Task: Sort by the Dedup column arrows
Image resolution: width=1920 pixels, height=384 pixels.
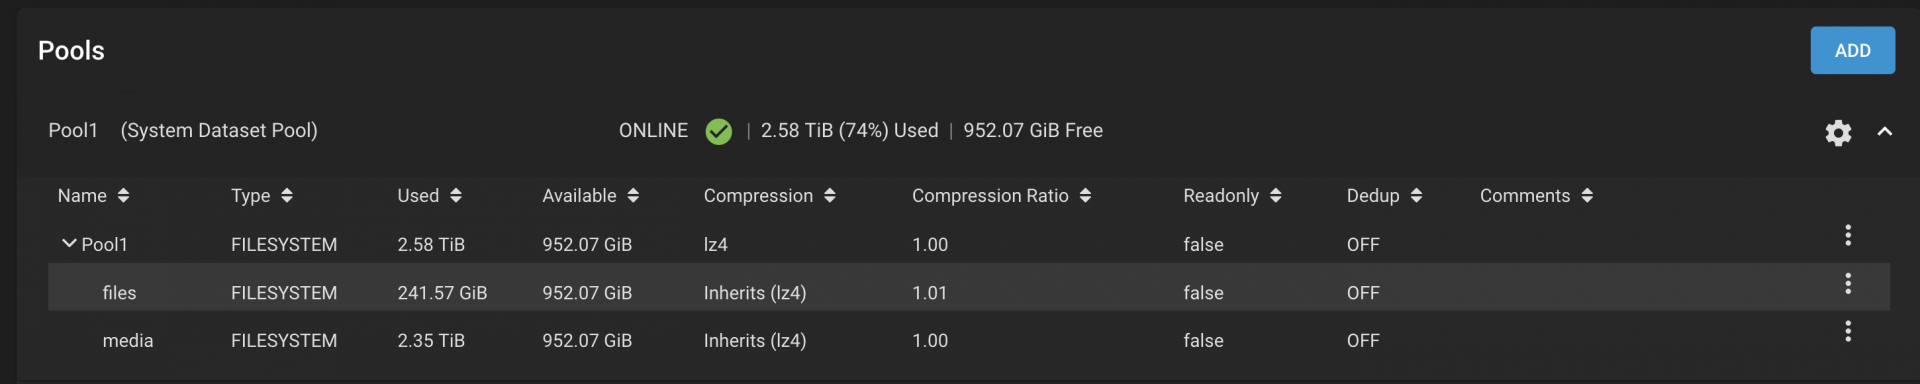Action: pyautogui.click(x=1416, y=196)
